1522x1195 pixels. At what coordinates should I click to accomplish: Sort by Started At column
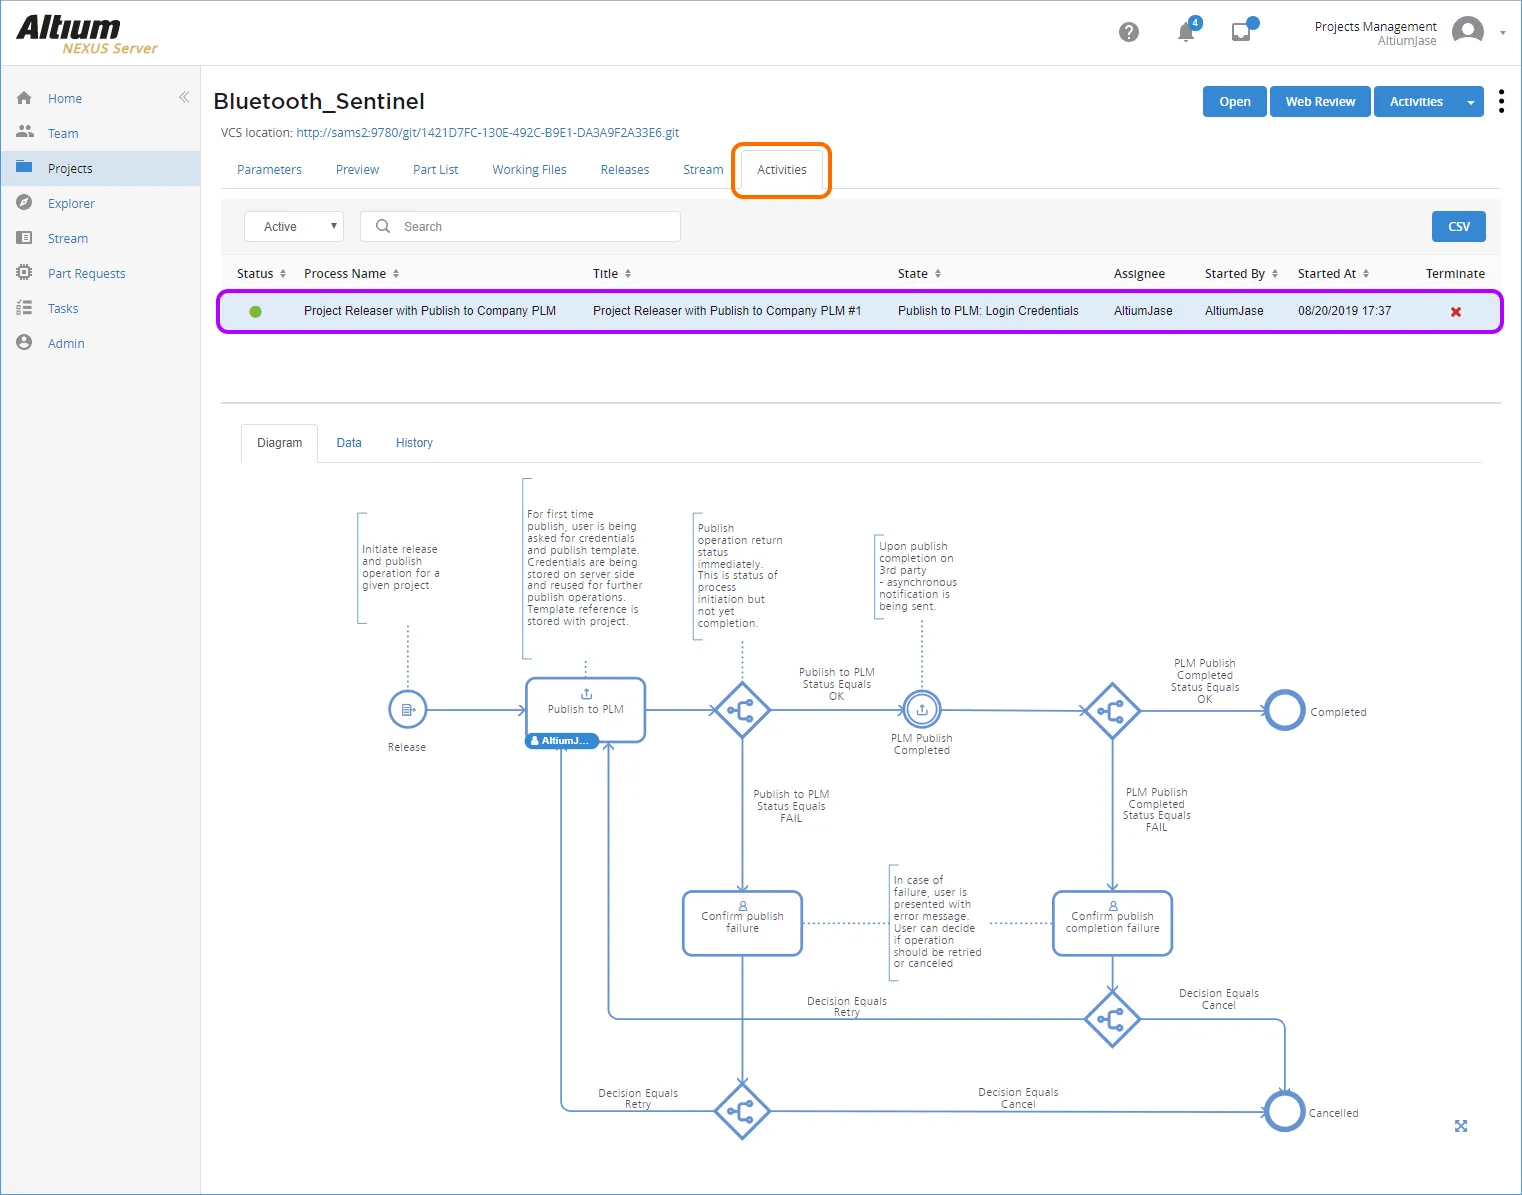click(1334, 274)
